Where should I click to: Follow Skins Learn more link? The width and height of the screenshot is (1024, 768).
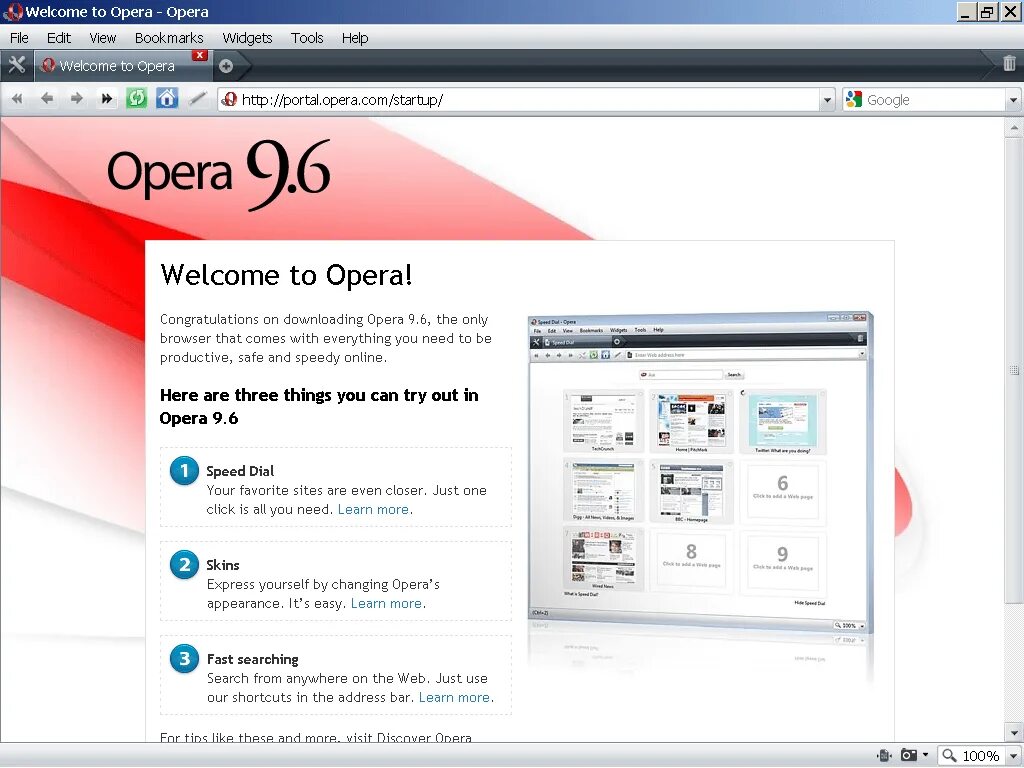(387, 603)
